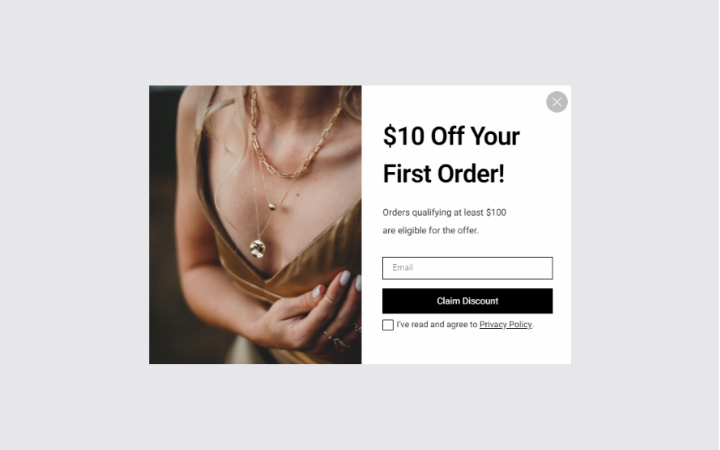
Task: Click the "I've read and agree to" label
Action: tap(437, 325)
